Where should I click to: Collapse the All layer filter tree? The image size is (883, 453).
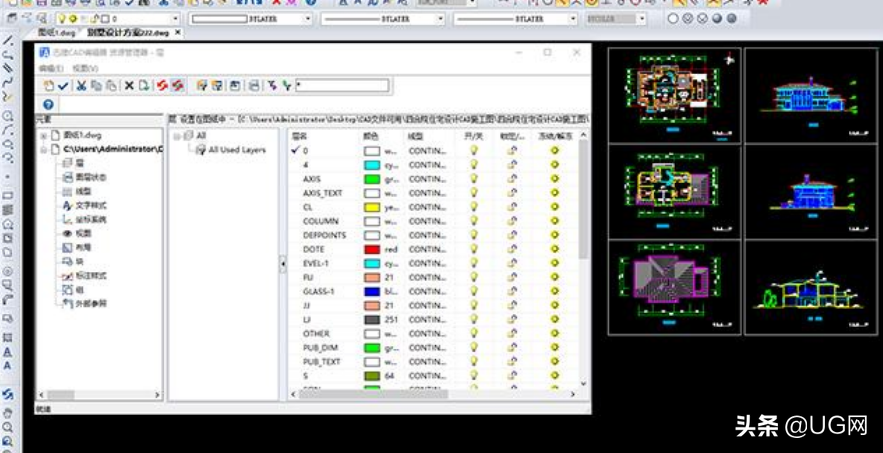click(176, 135)
